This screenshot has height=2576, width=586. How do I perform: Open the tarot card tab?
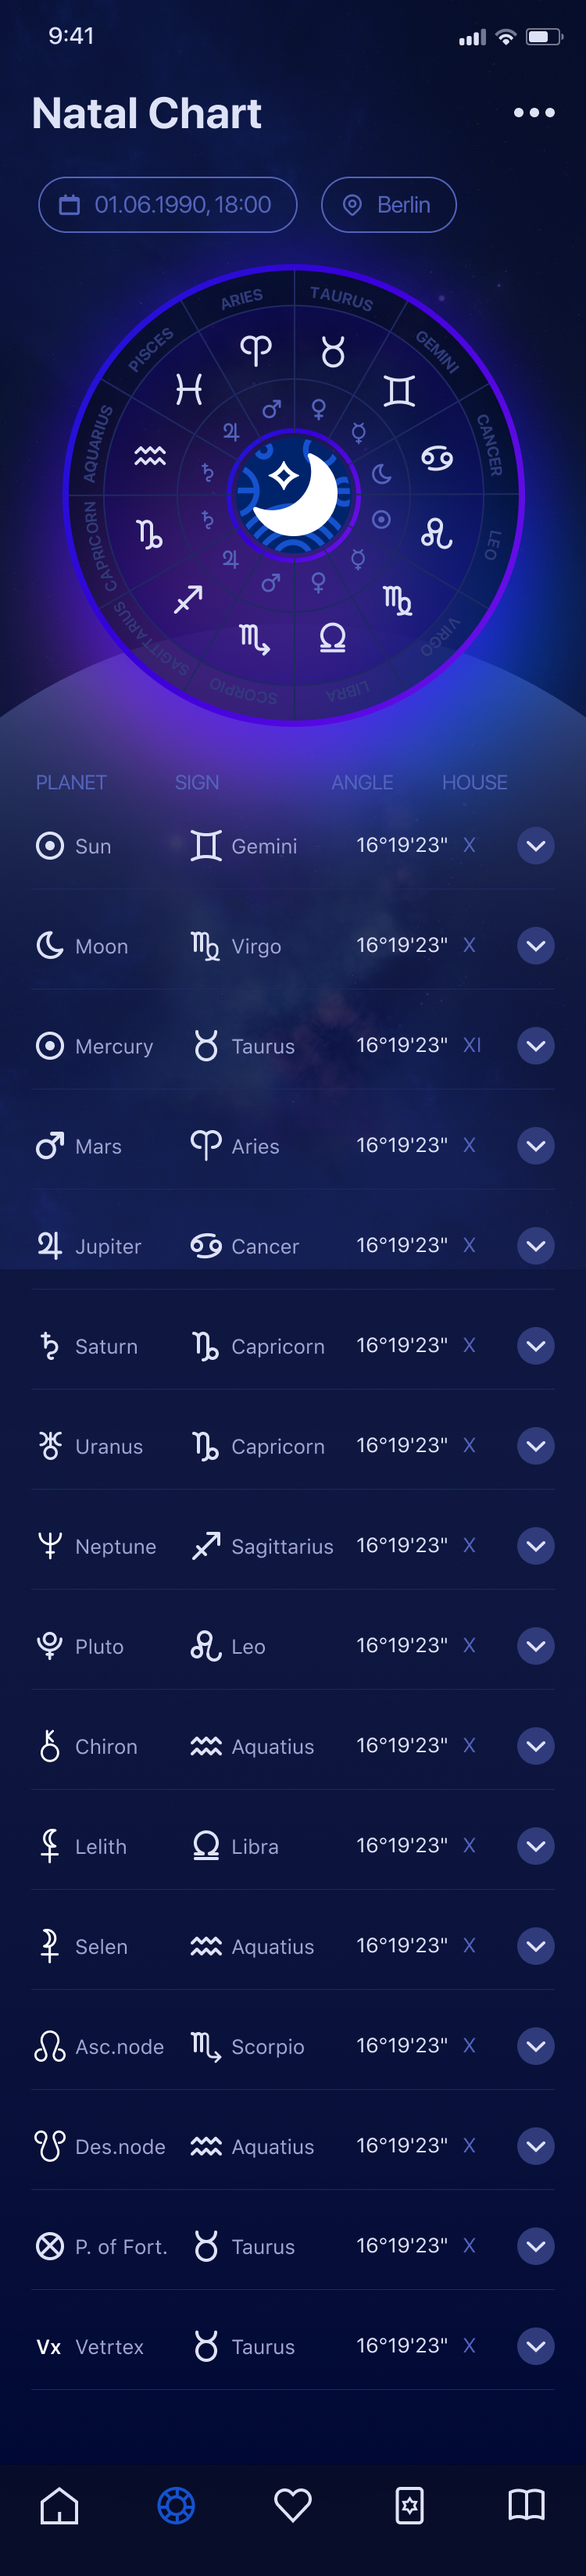coord(410,2505)
